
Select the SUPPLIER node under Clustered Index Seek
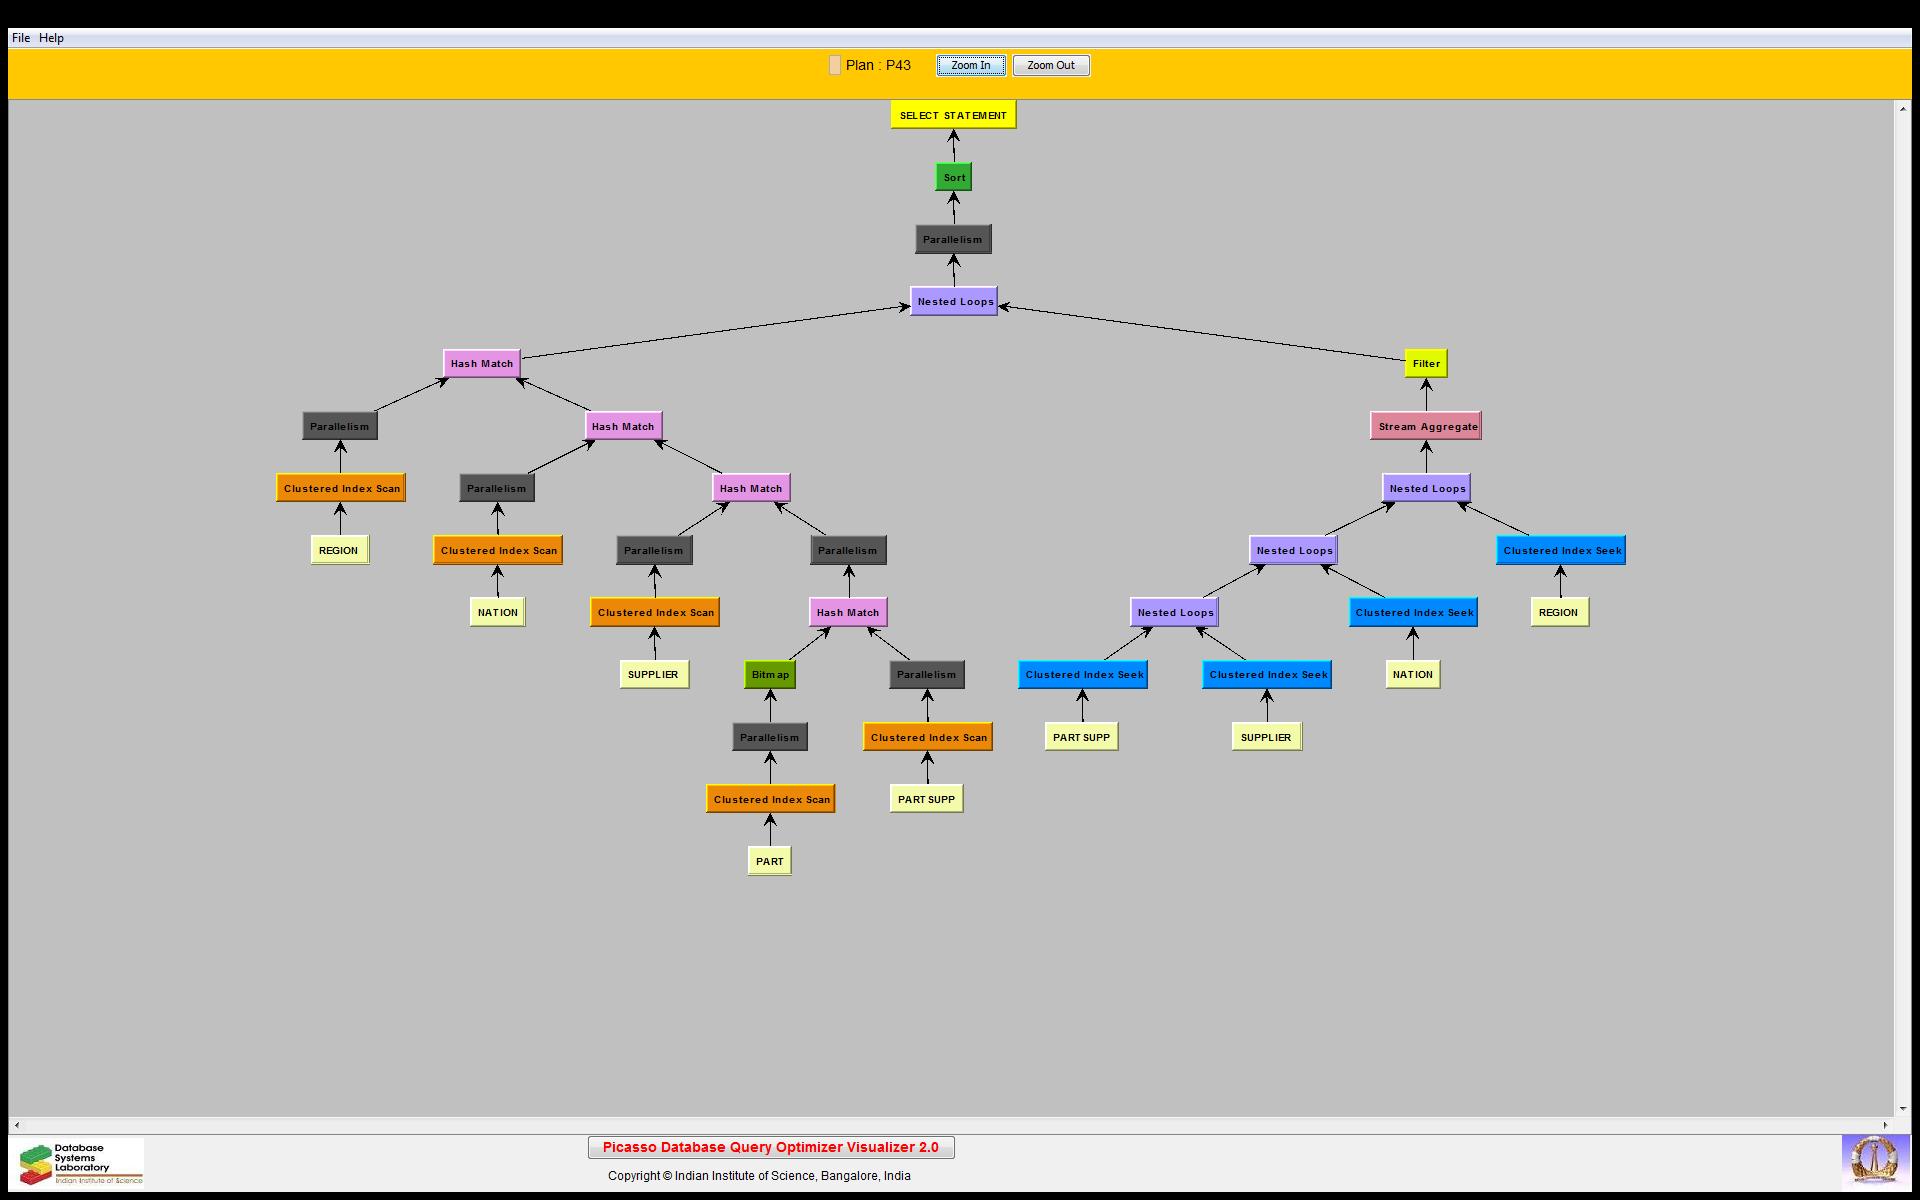(x=1266, y=737)
